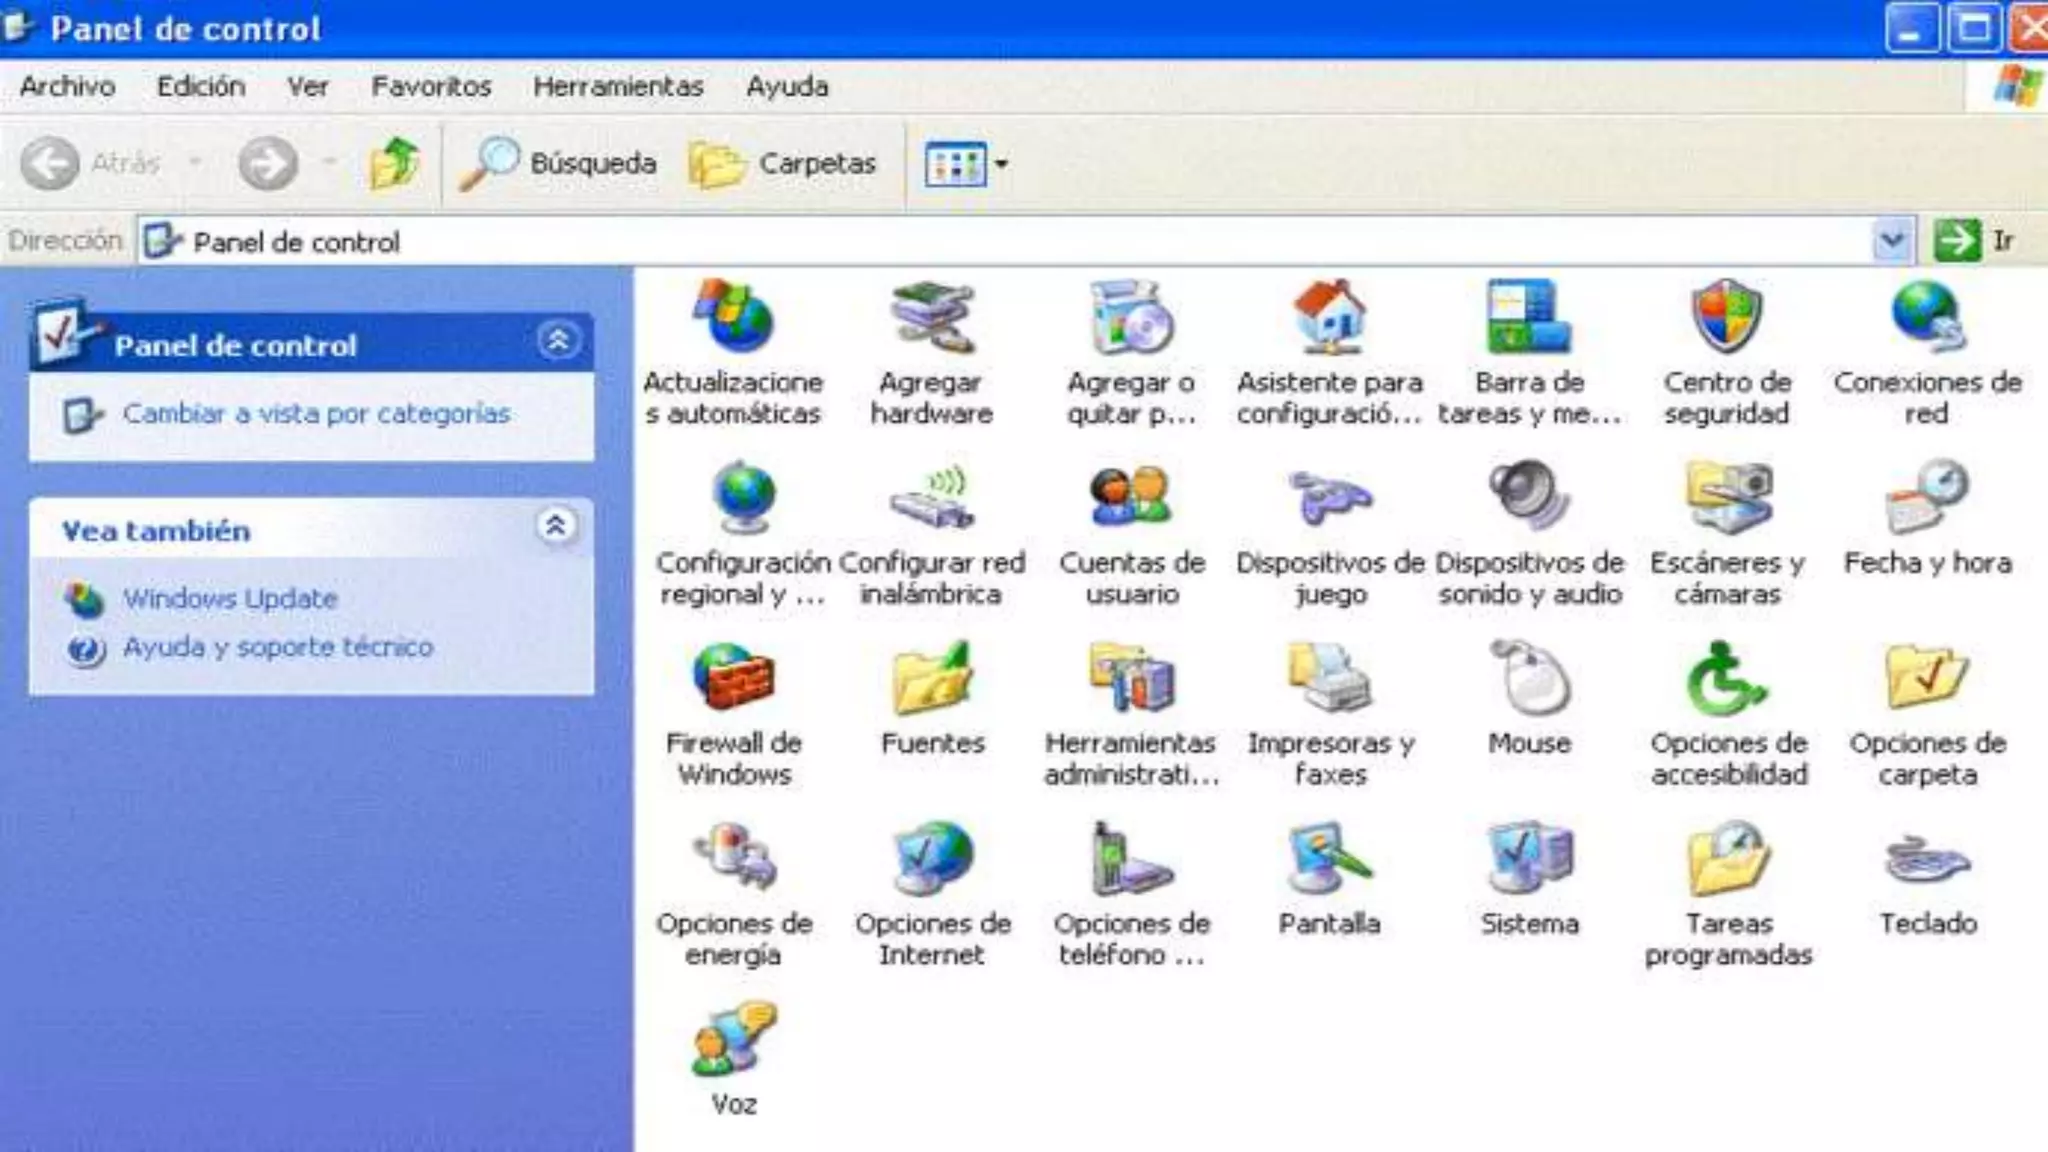Open Opciones de Internet icon
The height and width of the screenshot is (1152, 2048).
(932, 858)
